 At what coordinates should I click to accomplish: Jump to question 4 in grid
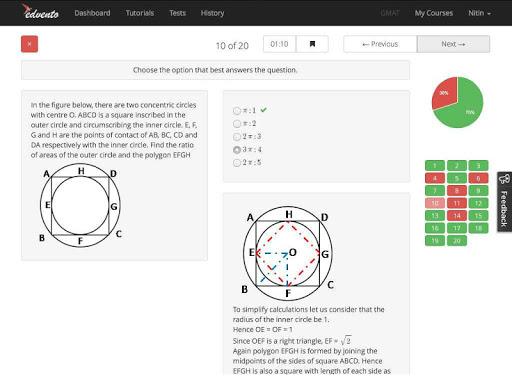pos(435,178)
